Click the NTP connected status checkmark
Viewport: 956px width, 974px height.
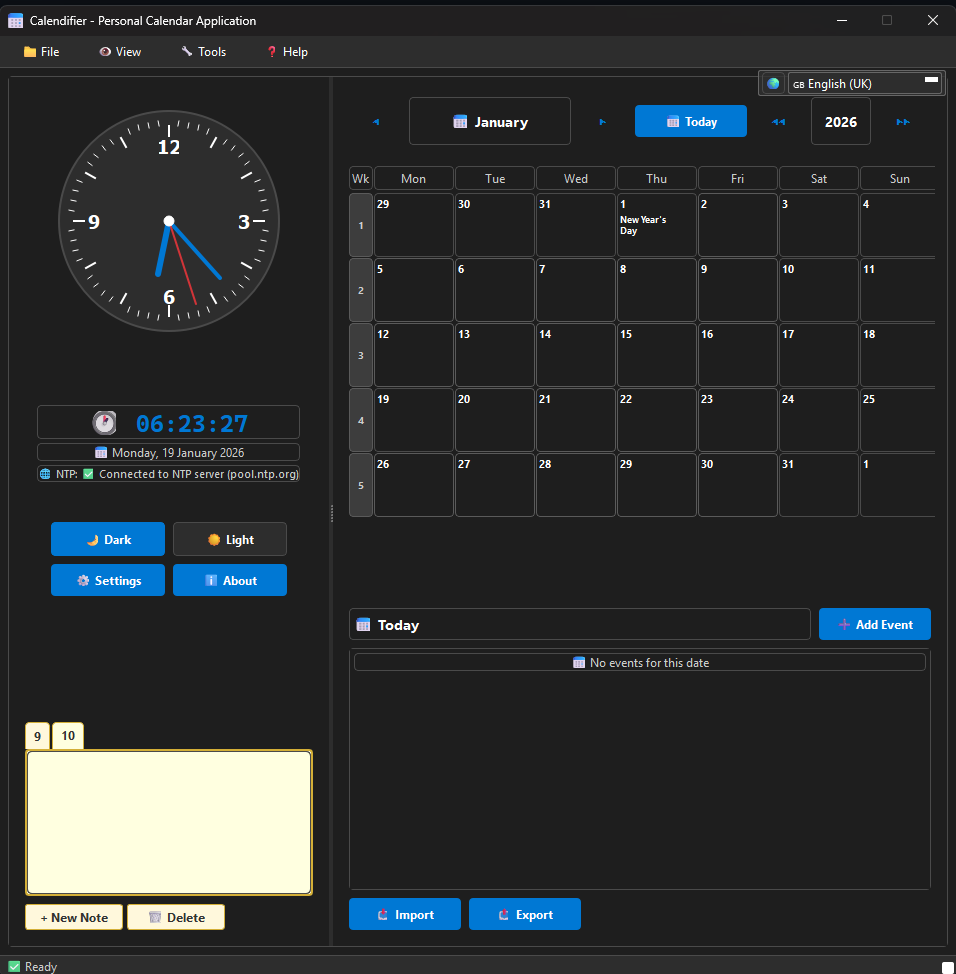click(x=88, y=474)
